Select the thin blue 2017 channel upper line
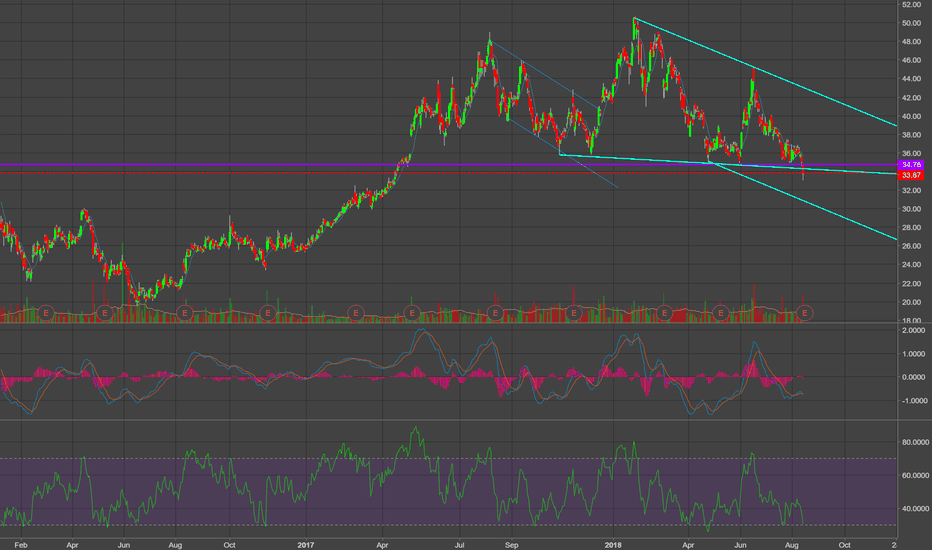The height and width of the screenshot is (550, 932). [544, 74]
